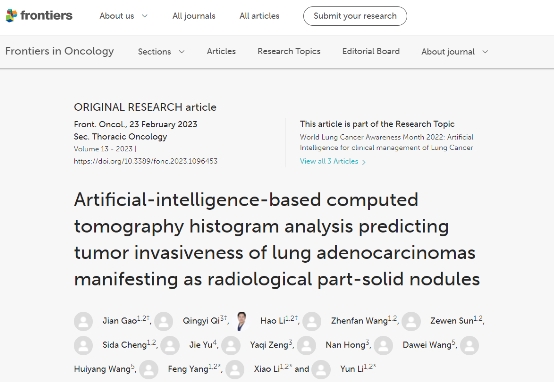The image size is (554, 382).
Task: Click Qingyi Qi's avatar placeholder icon
Action: pos(164,321)
